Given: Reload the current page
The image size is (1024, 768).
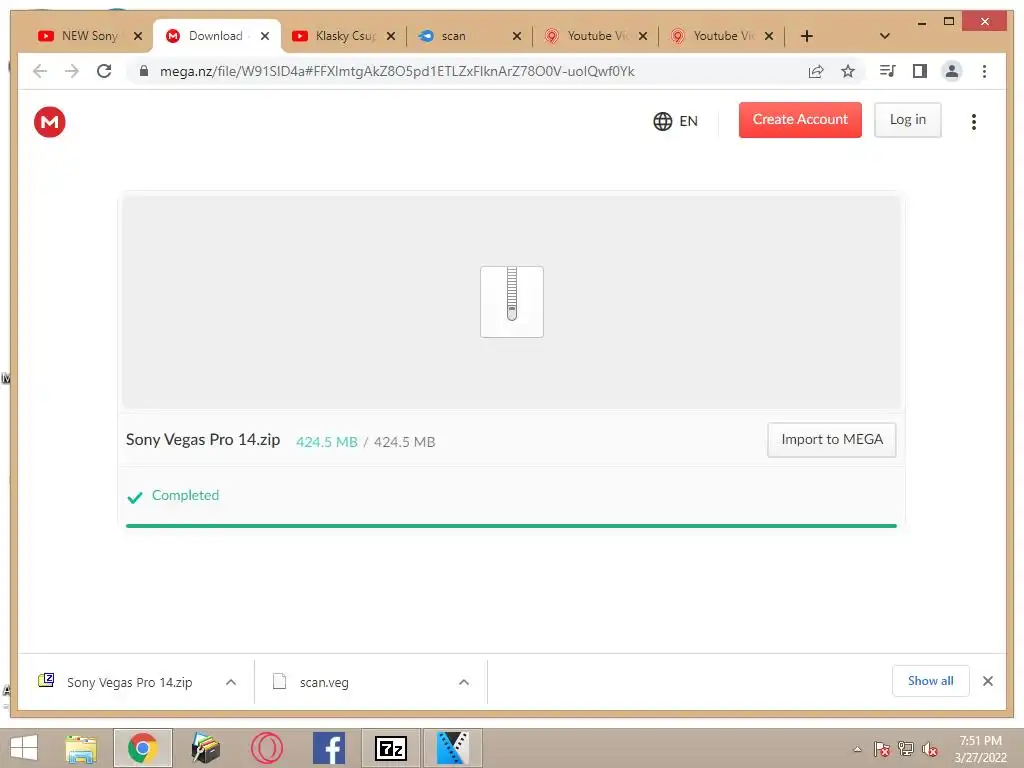Looking at the screenshot, I should (104, 71).
